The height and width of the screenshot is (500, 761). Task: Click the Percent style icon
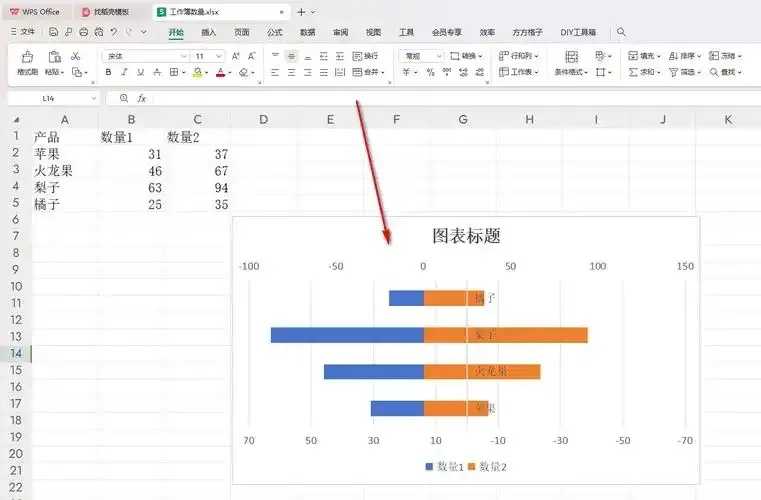pyautogui.click(x=430, y=72)
